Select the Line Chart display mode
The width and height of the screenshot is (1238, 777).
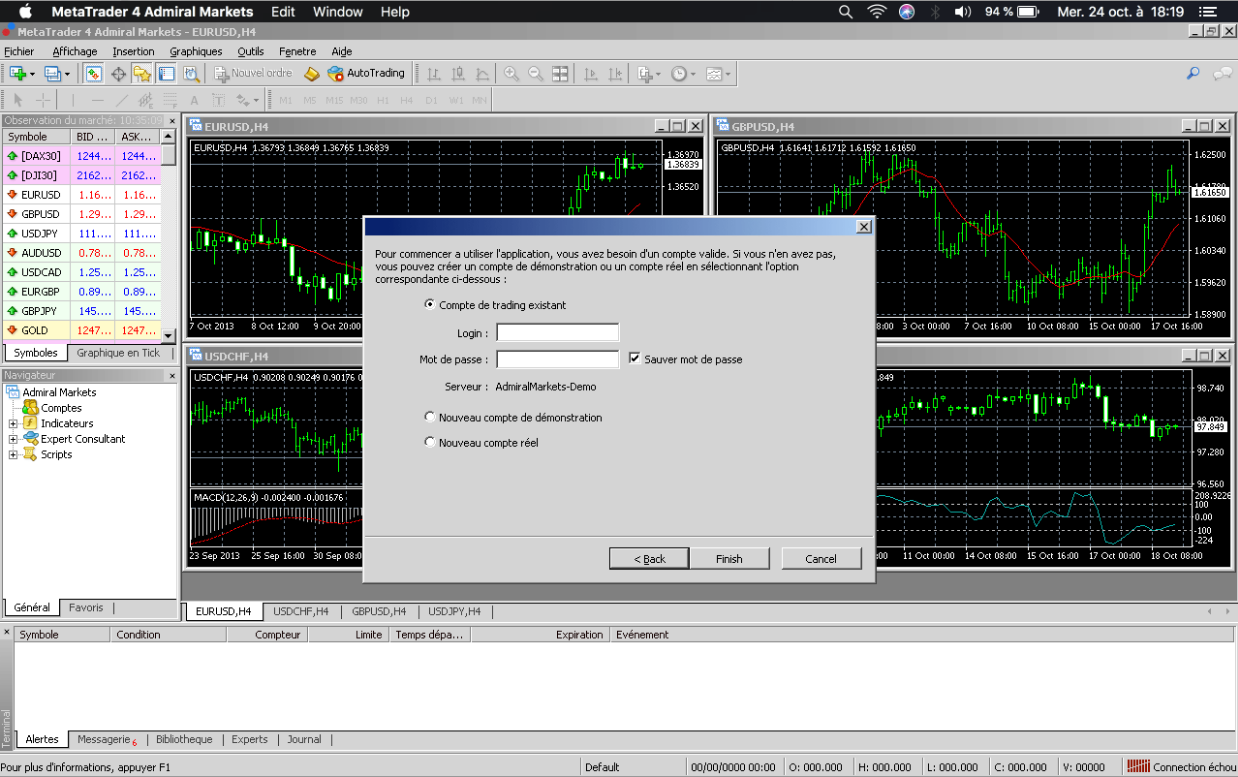482,73
